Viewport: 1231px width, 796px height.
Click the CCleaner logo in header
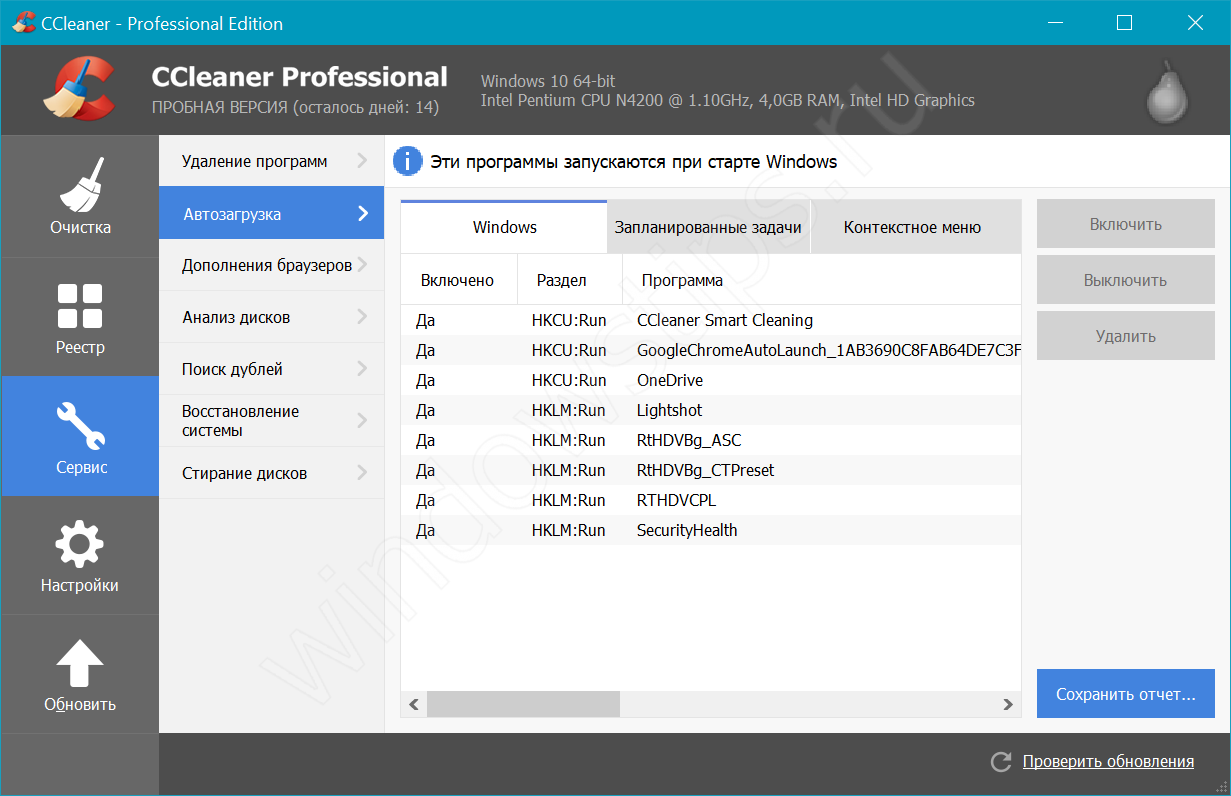coord(80,88)
